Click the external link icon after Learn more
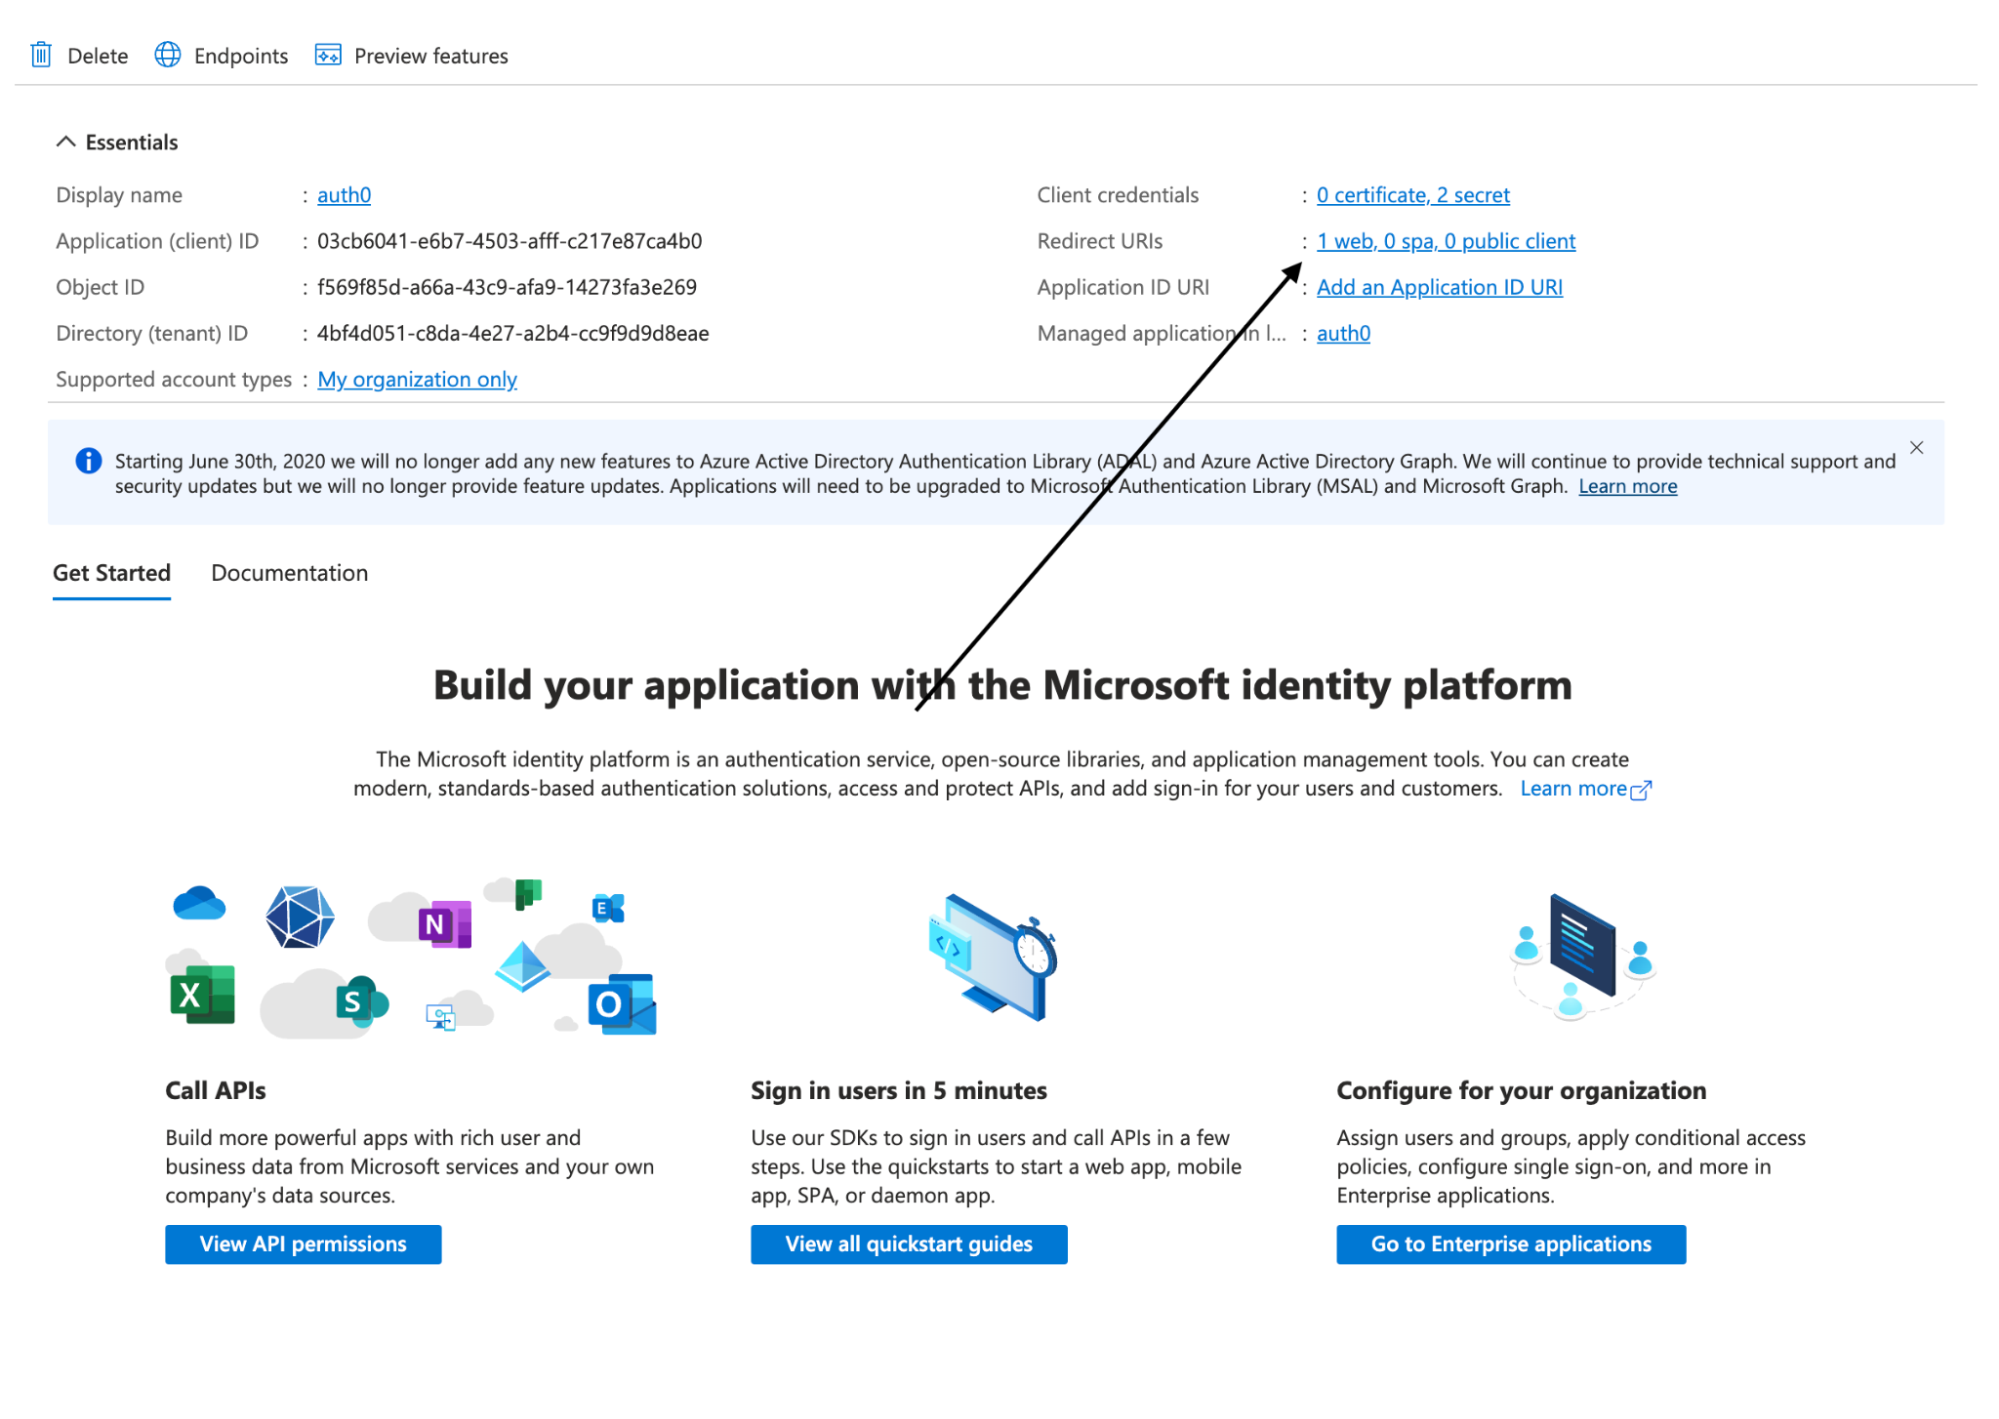1999x1419 pixels. click(x=1641, y=790)
